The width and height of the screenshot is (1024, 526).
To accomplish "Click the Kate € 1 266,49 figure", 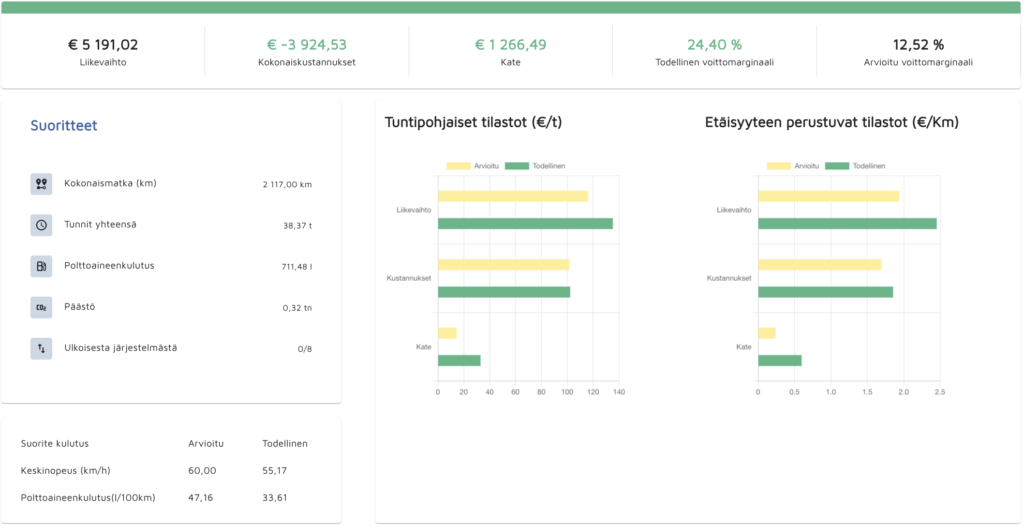I will click(x=511, y=45).
